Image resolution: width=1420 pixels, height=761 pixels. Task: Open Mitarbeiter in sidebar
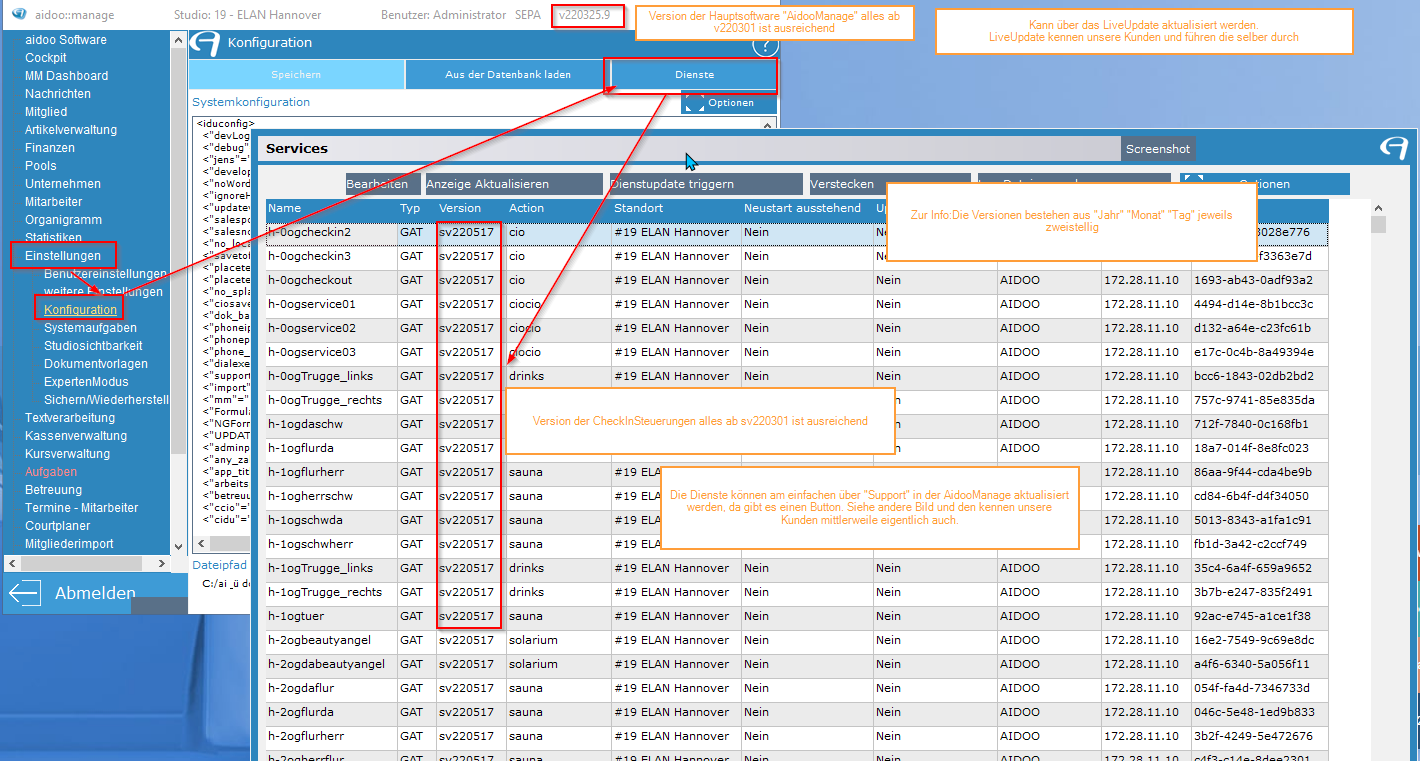tap(54, 202)
